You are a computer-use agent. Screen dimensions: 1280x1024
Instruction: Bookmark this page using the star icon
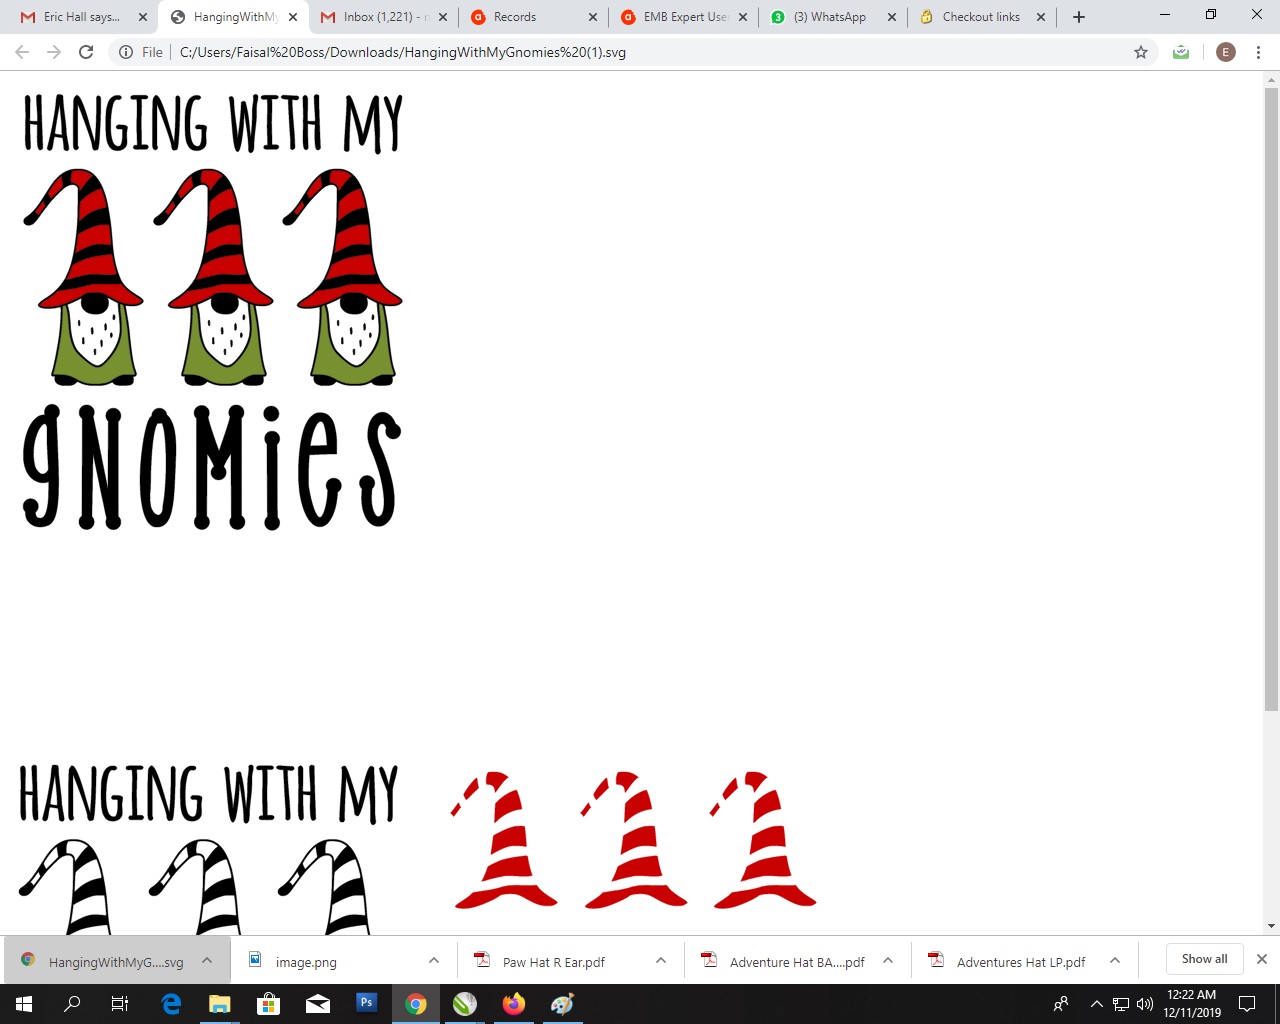1141,52
